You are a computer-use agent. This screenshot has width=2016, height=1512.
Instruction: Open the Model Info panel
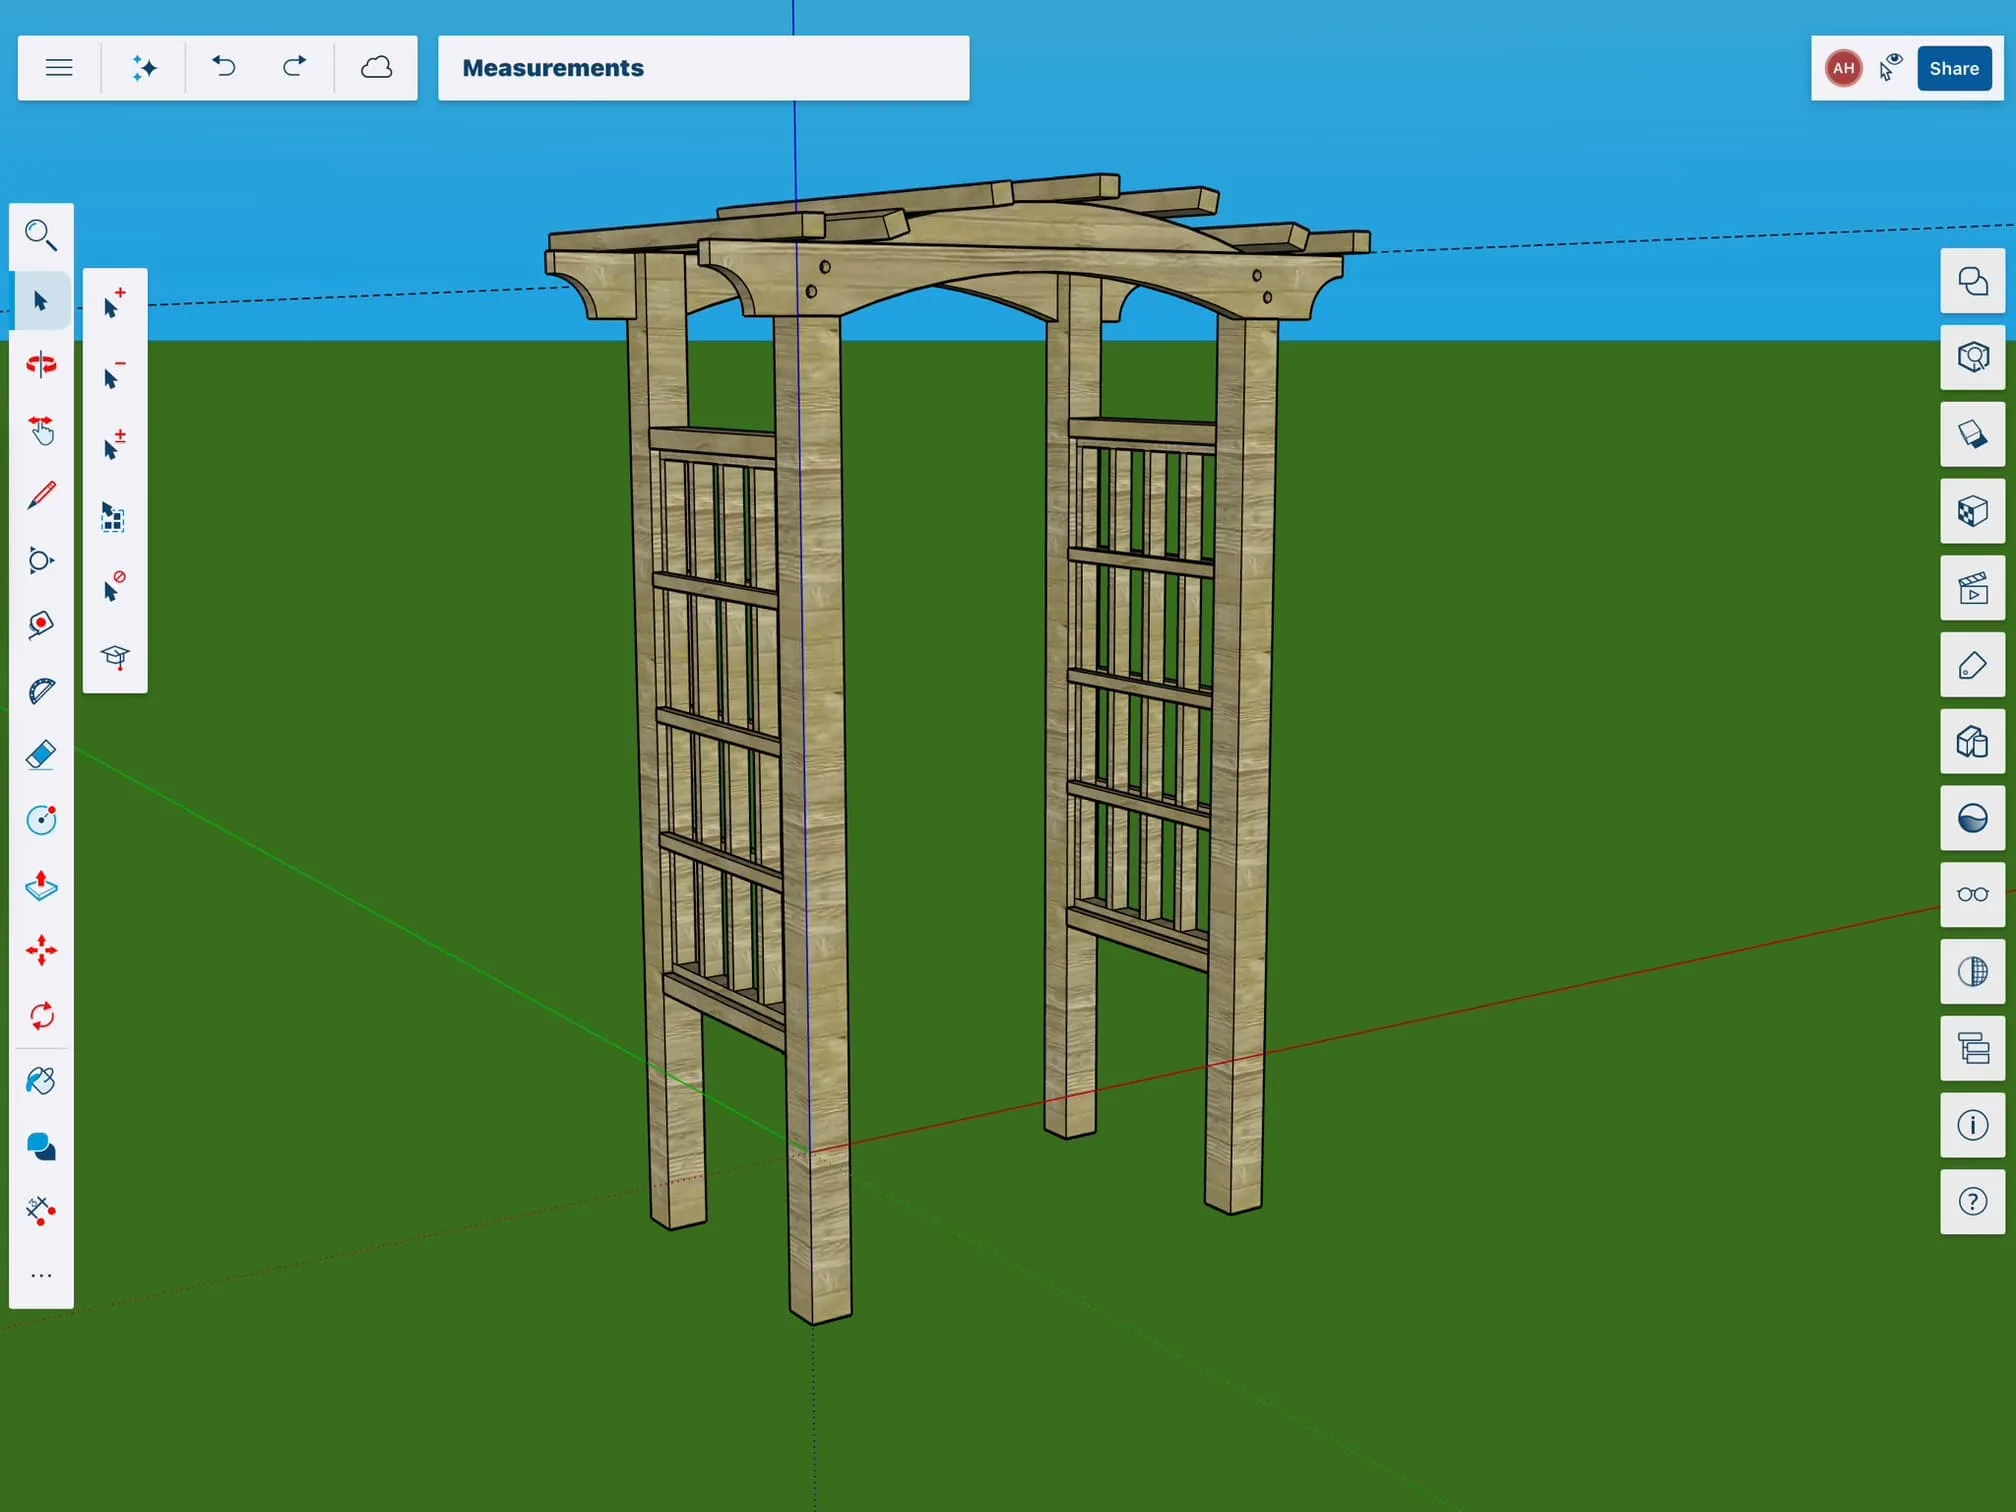pos(1972,1125)
